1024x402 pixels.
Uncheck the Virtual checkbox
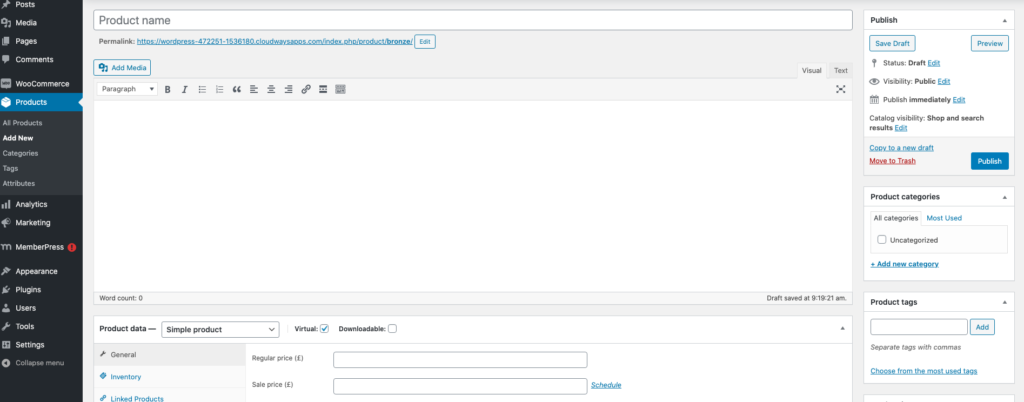[324, 329]
